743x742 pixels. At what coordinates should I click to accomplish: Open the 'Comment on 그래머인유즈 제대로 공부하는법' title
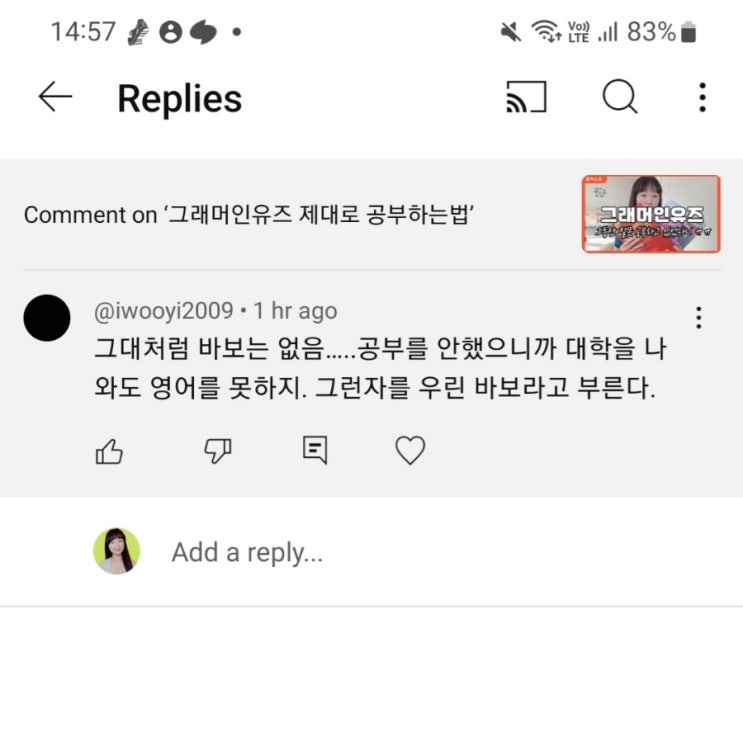click(249, 215)
